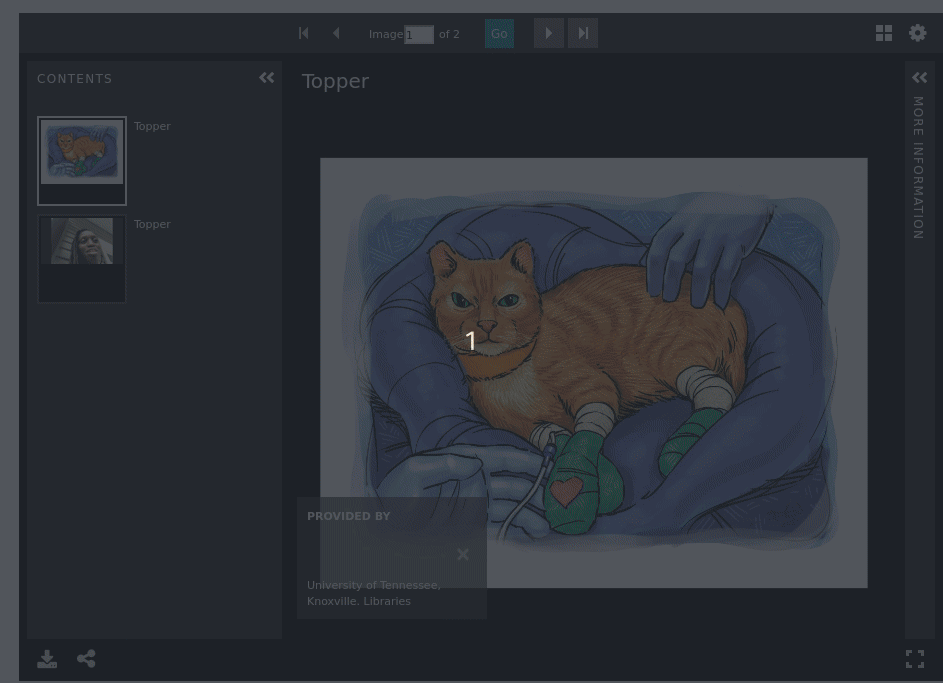
Task: Click the download icon
Action: click(x=47, y=659)
